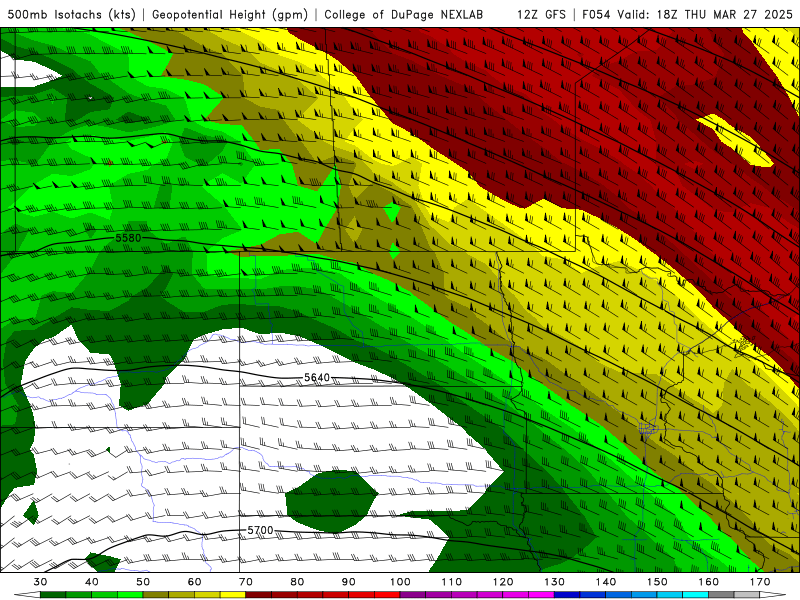This screenshot has width=800, height=600.
Task: Click the 60 value on the color scale
Action: coord(194,582)
